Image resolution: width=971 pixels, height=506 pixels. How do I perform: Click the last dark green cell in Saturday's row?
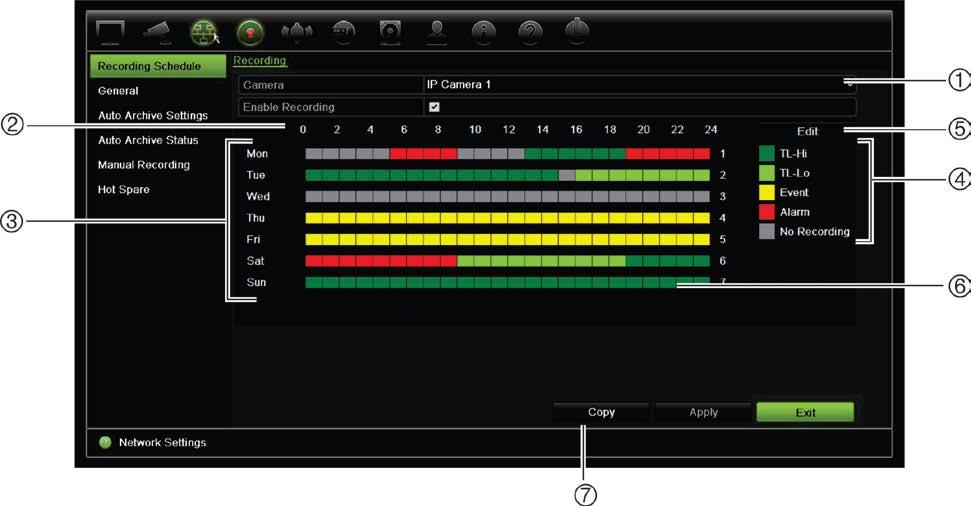[702, 261]
